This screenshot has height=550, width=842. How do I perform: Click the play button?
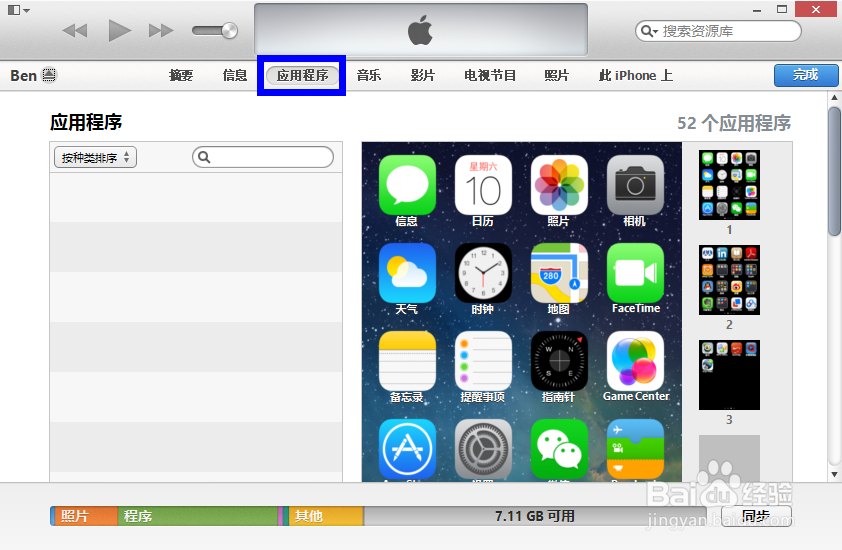click(119, 31)
